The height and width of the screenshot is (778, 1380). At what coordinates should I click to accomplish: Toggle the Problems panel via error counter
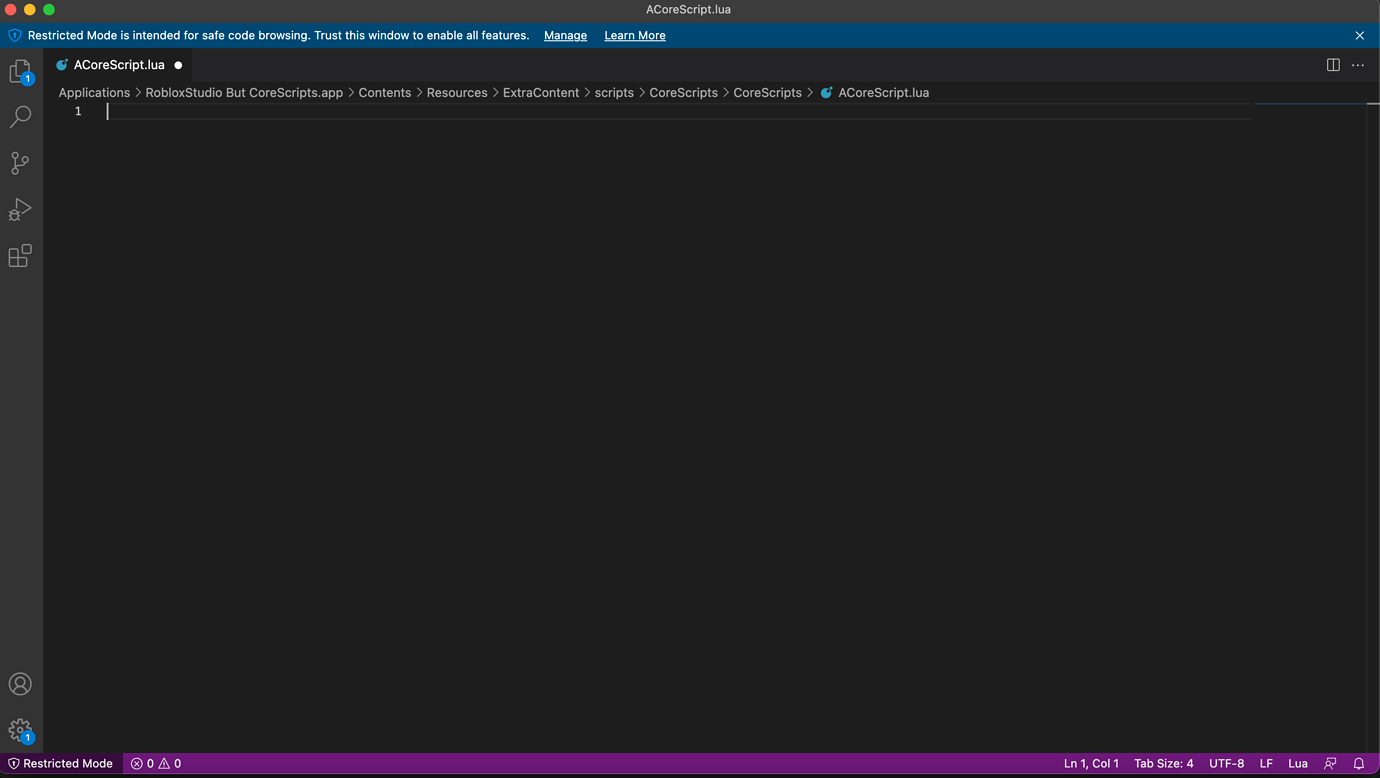(155, 763)
